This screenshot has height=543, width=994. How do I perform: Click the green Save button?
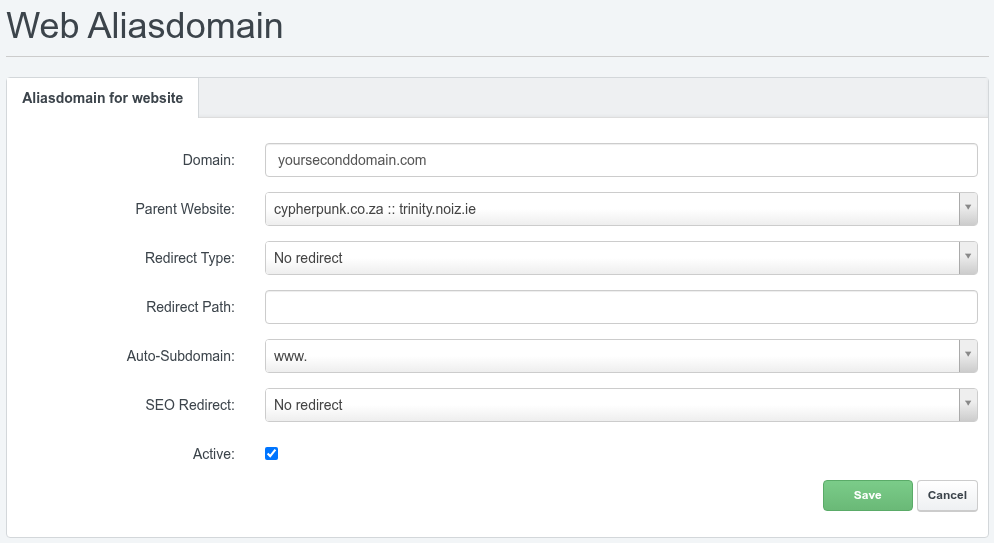(867, 495)
